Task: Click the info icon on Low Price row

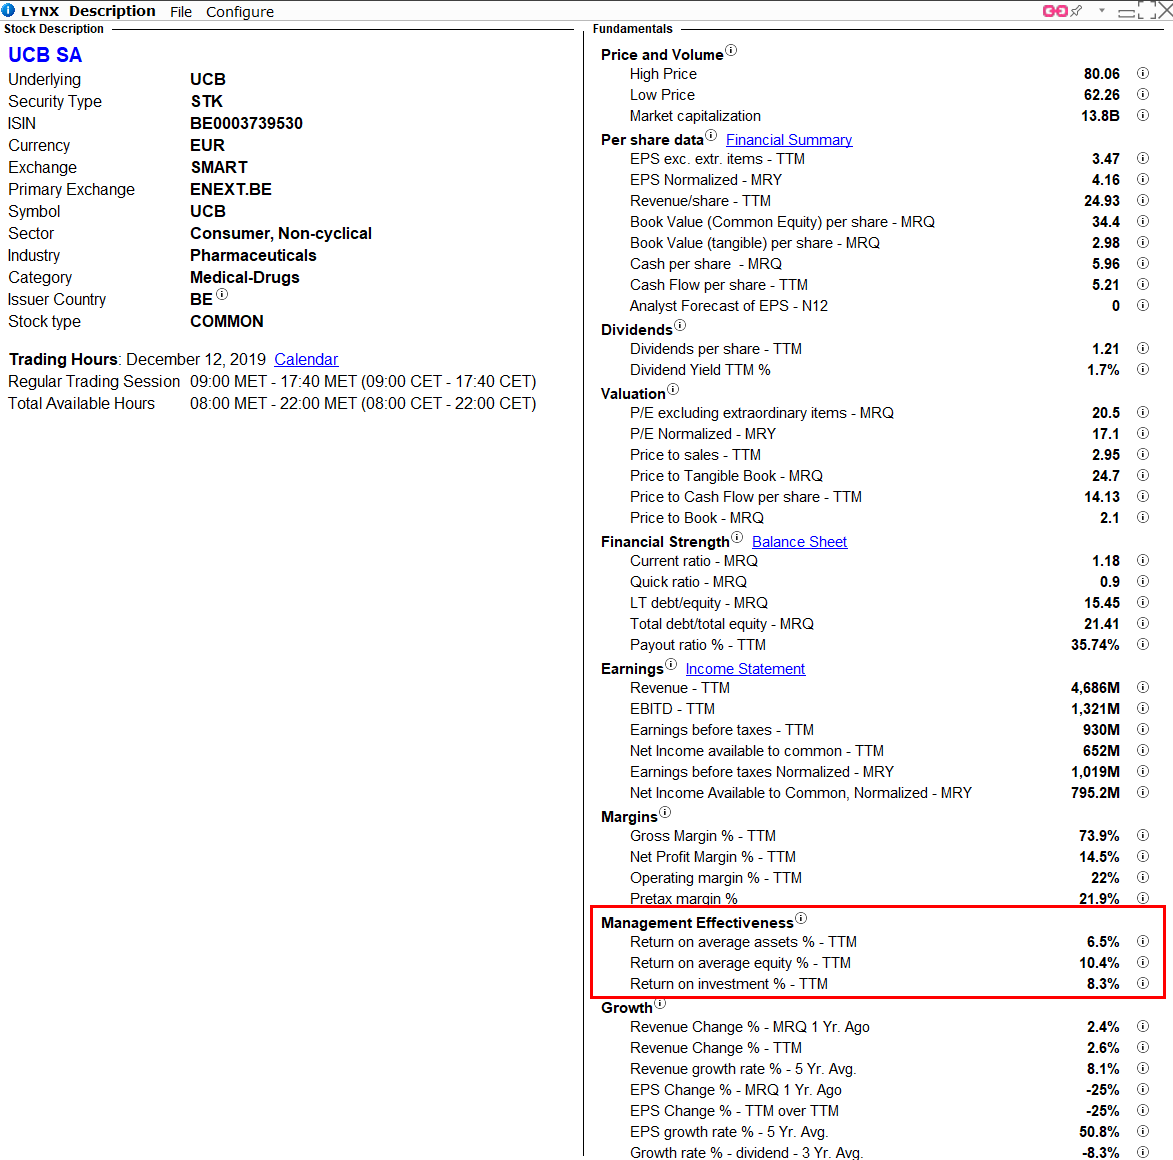Action: click(x=1142, y=94)
